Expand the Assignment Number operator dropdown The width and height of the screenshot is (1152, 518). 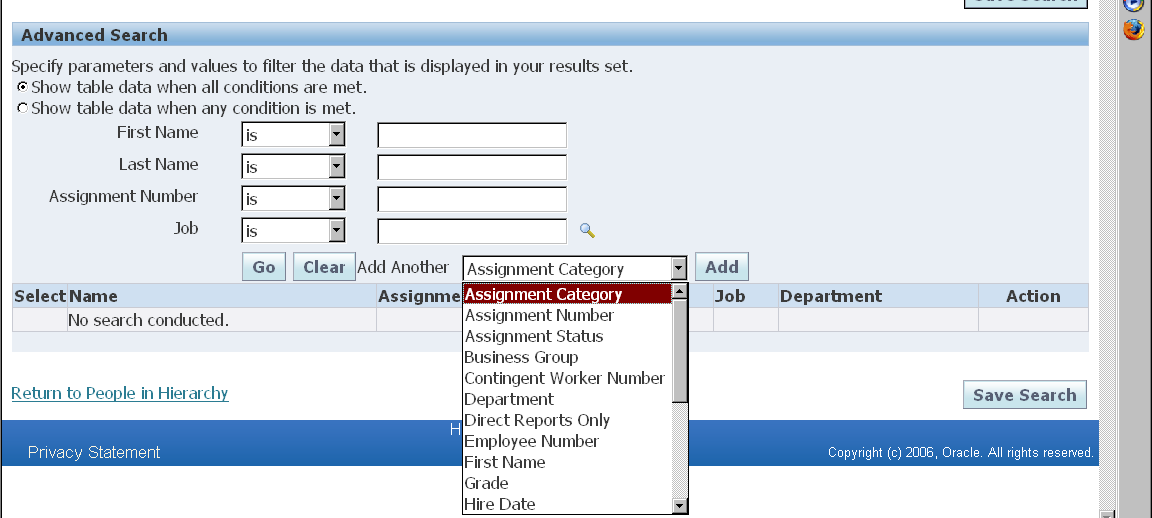coord(336,199)
